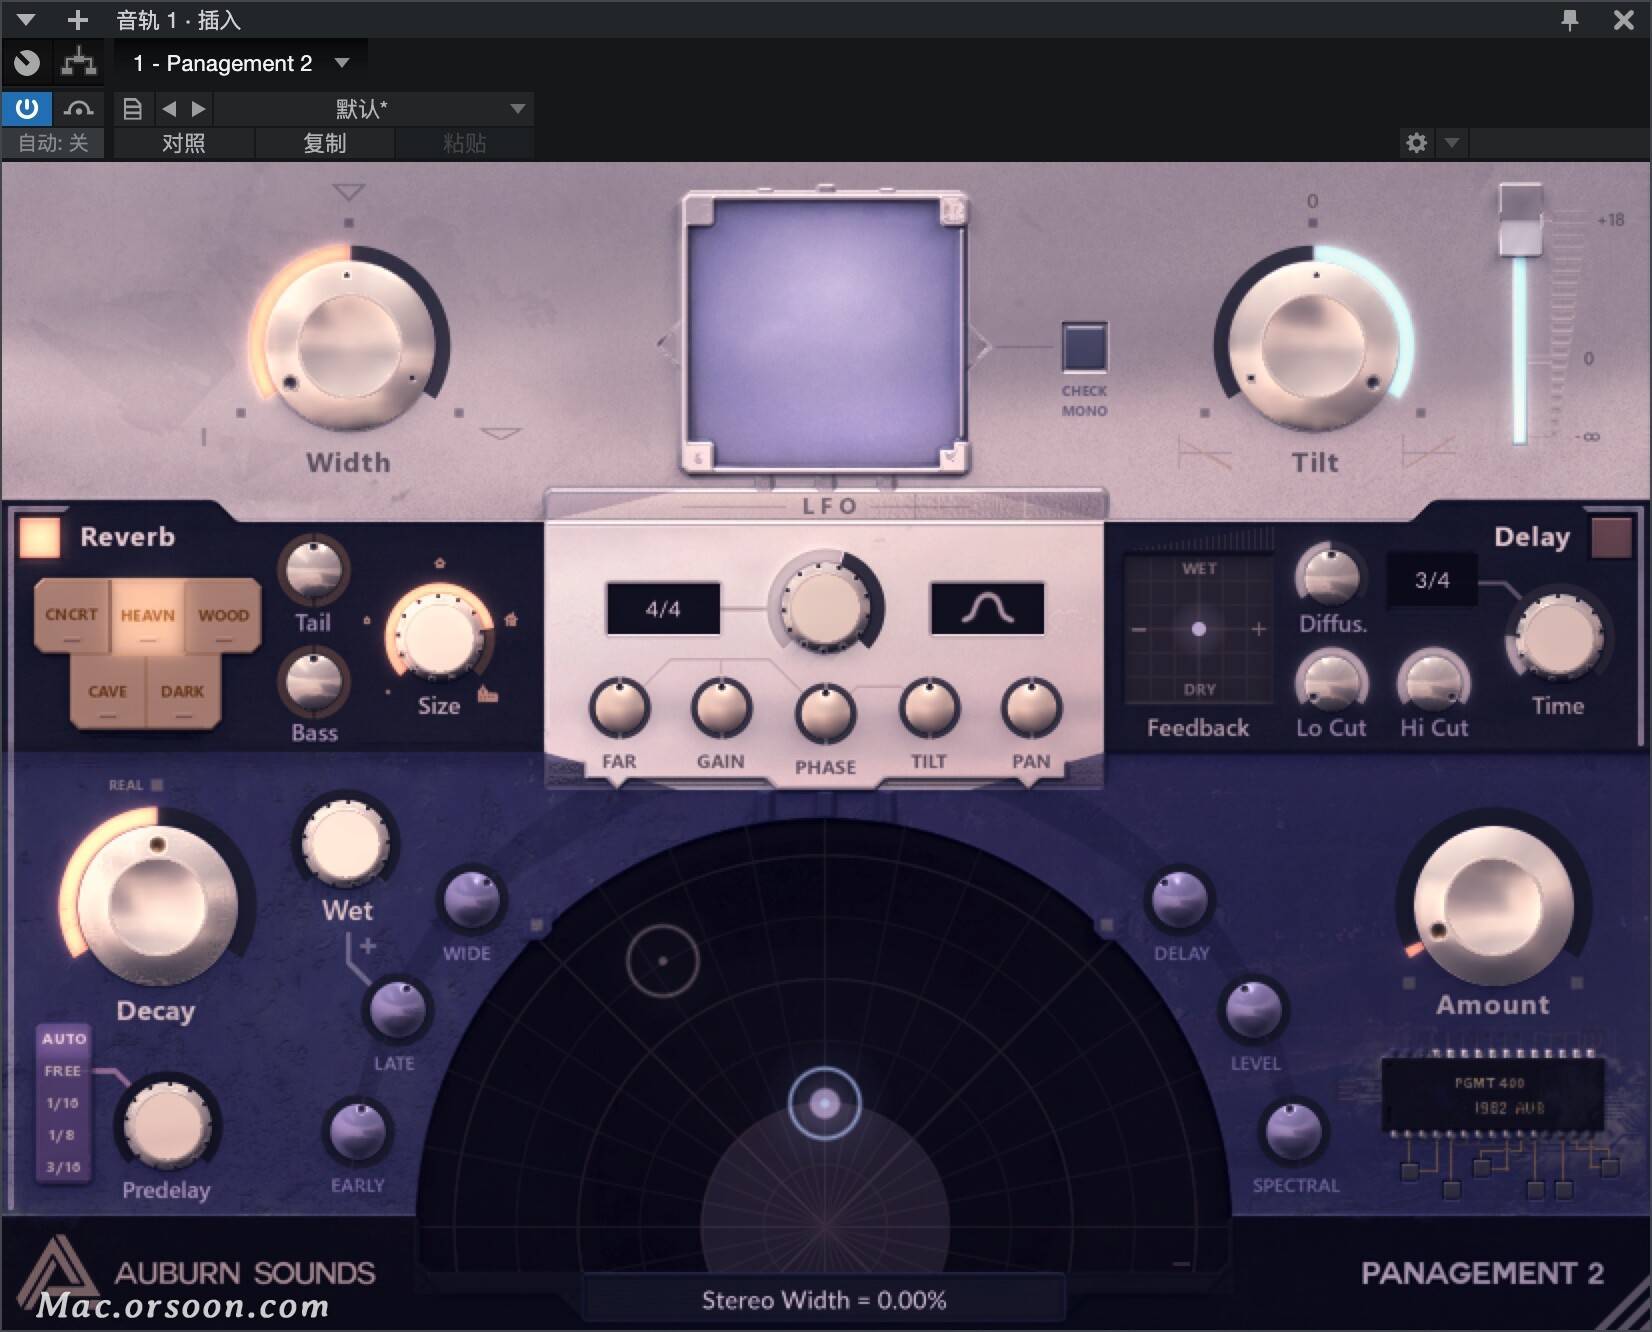Click the Amount knob
Screen dimensions: 1652x1332
point(1492,905)
